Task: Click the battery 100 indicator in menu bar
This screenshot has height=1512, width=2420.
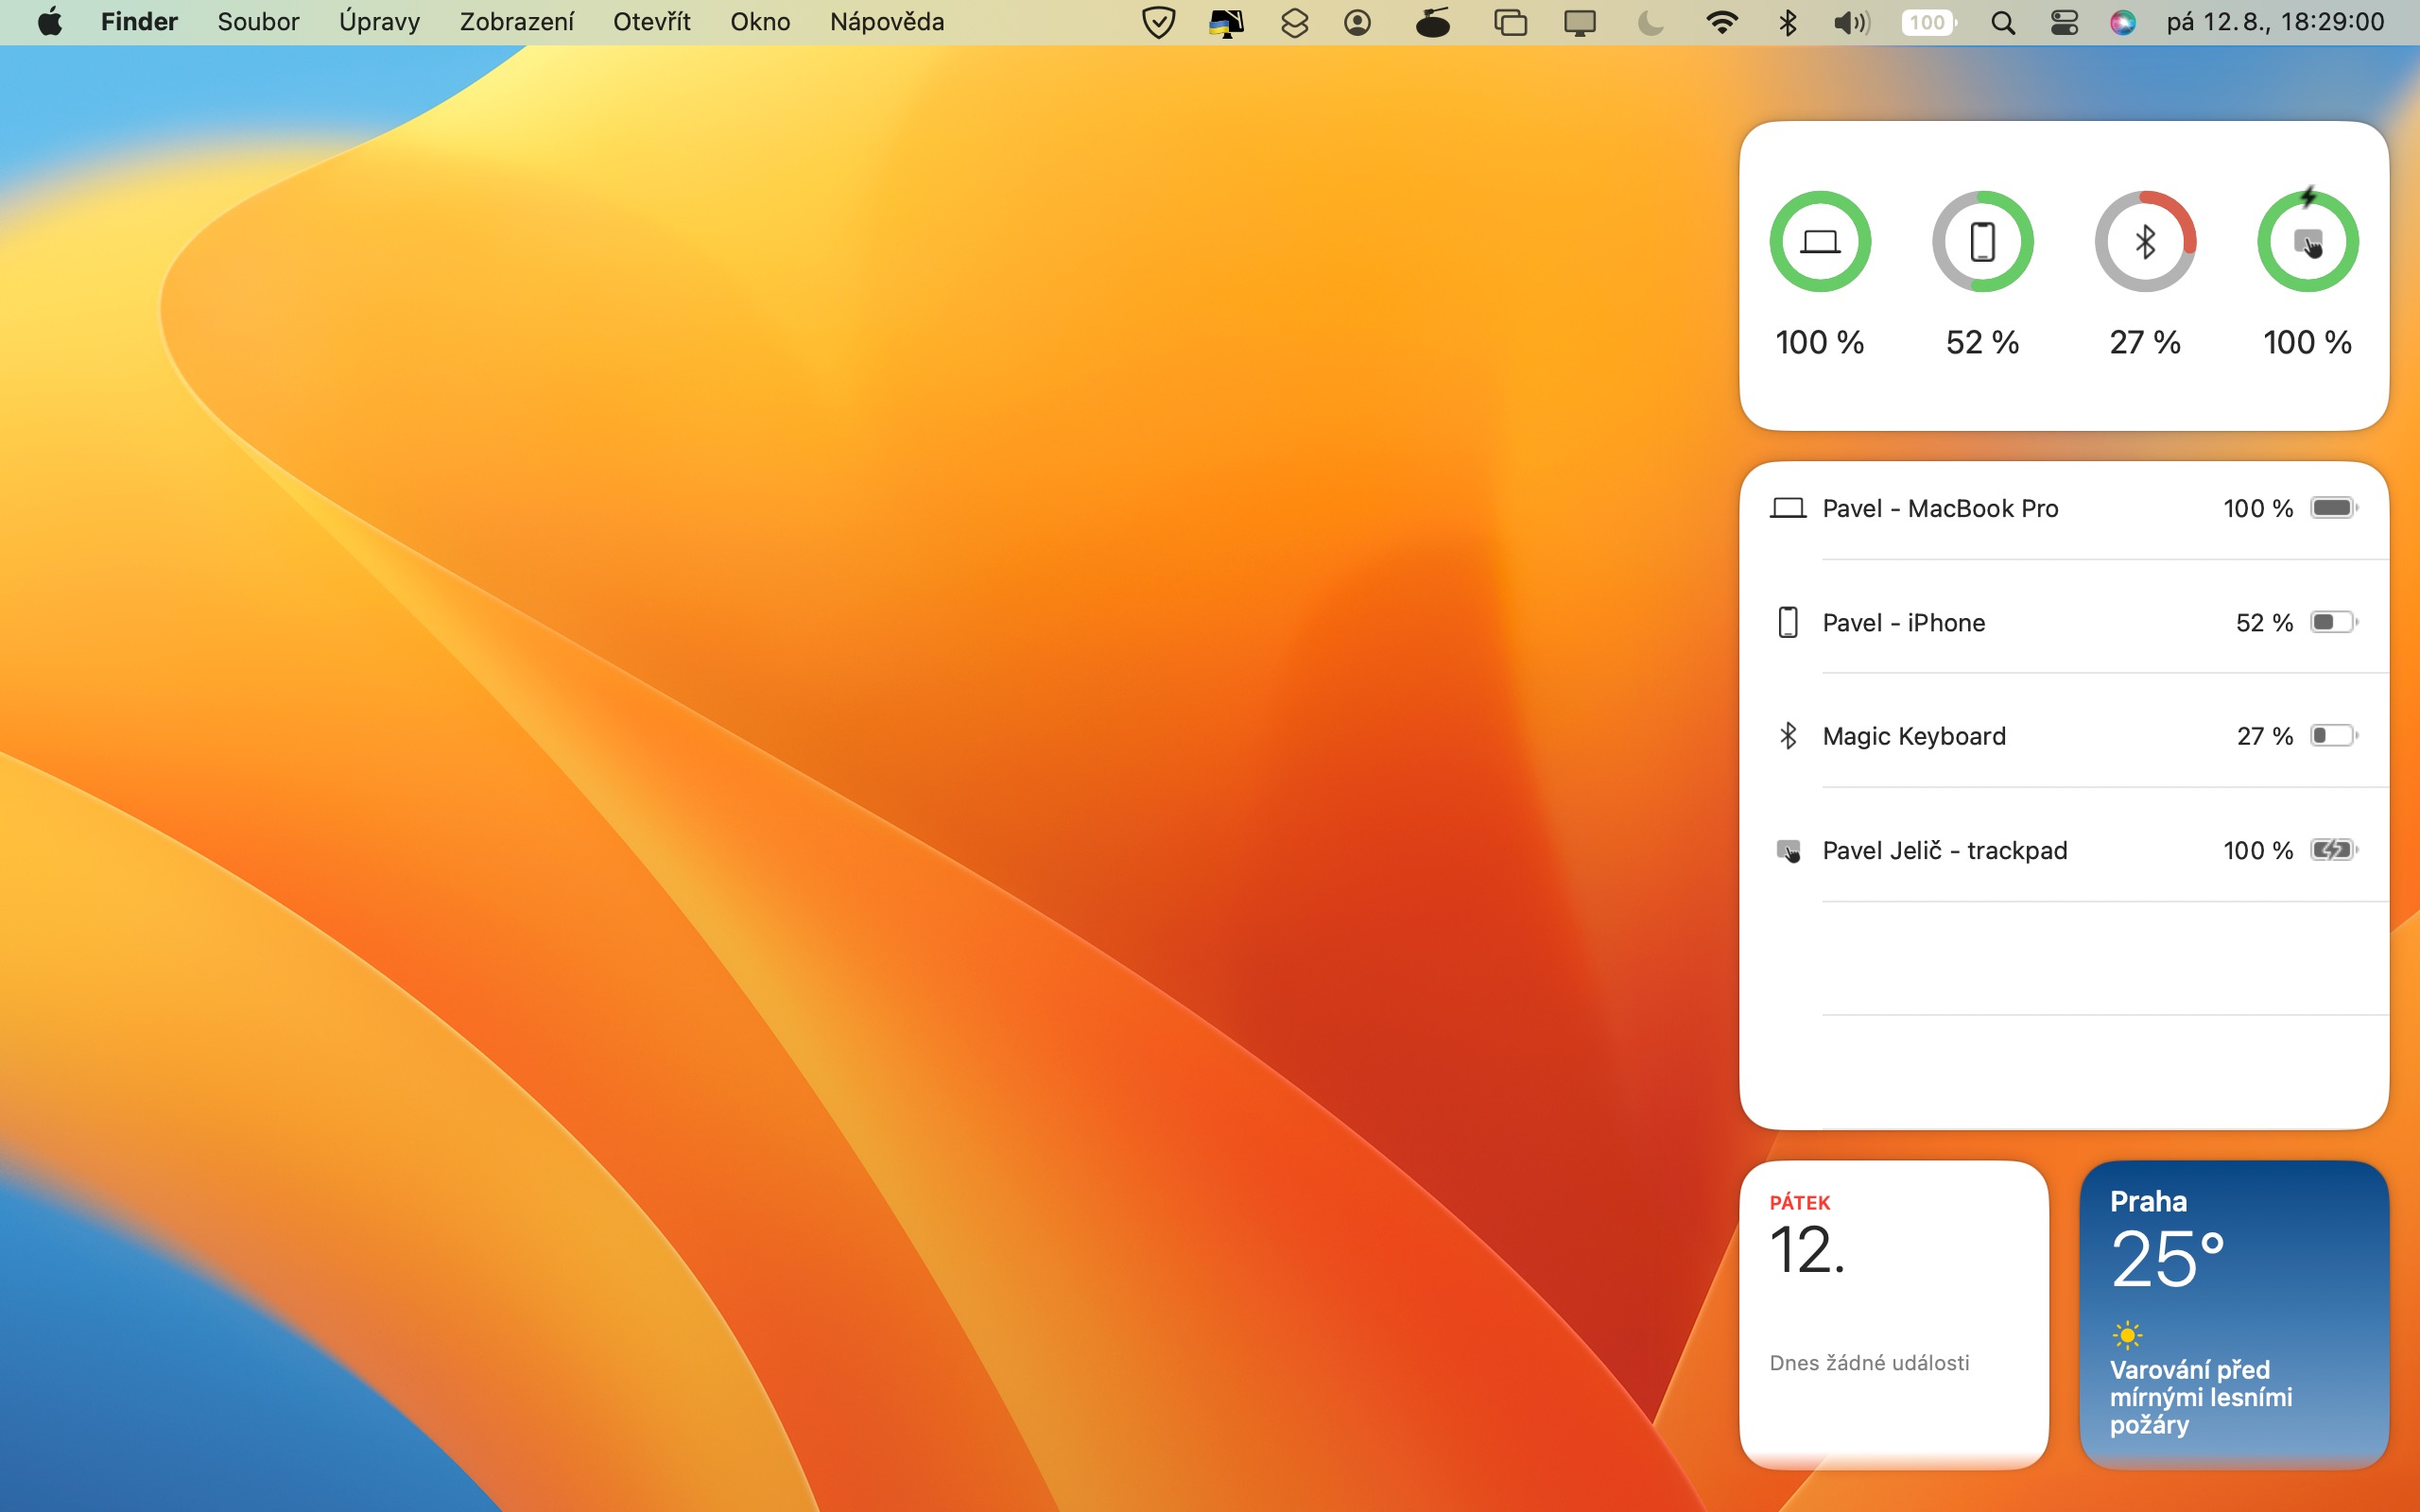Action: click(x=1928, y=22)
